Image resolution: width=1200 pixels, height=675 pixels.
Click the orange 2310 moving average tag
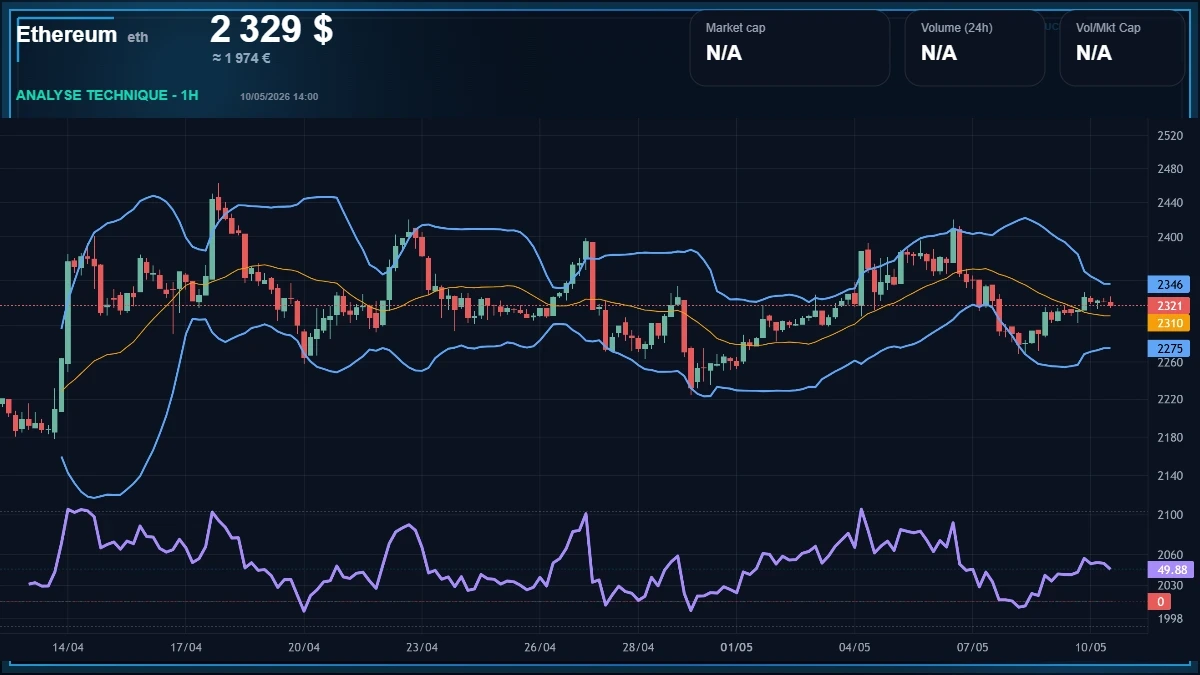click(1169, 323)
